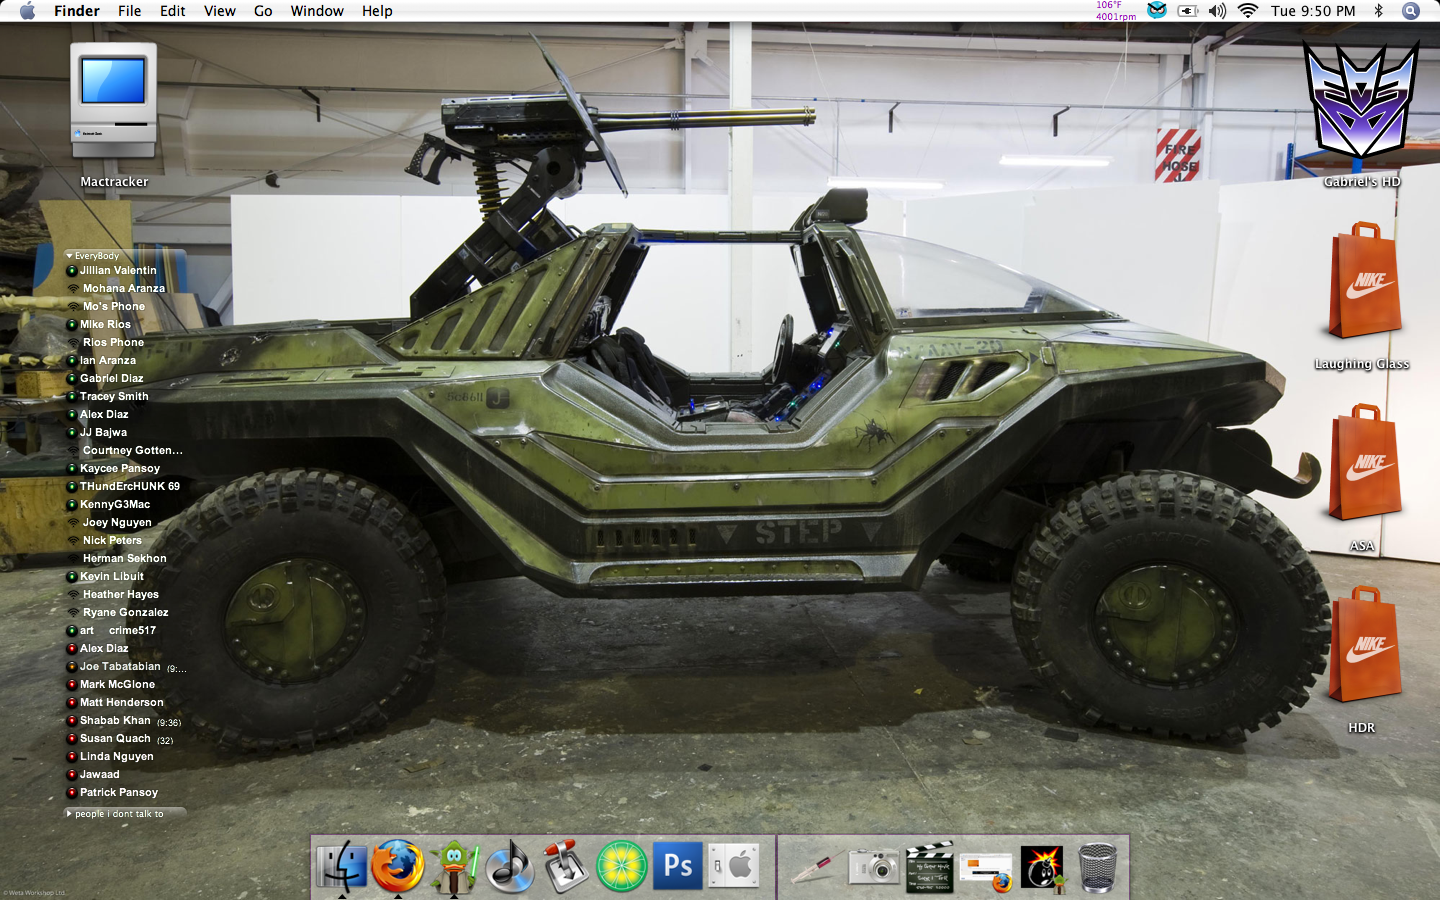Launch Transmission from the Dock
This screenshot has width=1440, height=900.
point(566,866)
